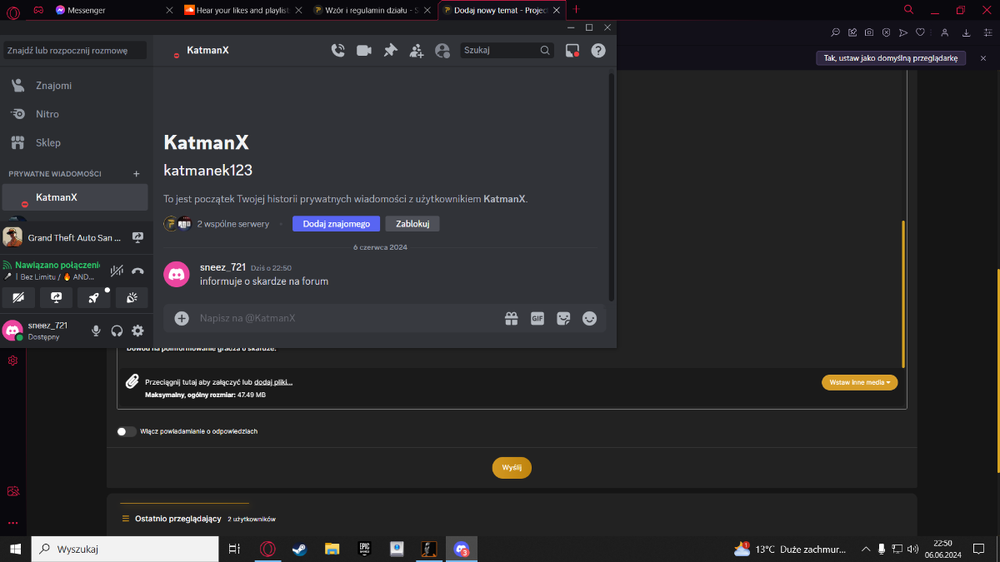Viewport: 1000px width, 562px height.
Task: Switch to the Hear your likes and playlists tab
Action: 242,10
